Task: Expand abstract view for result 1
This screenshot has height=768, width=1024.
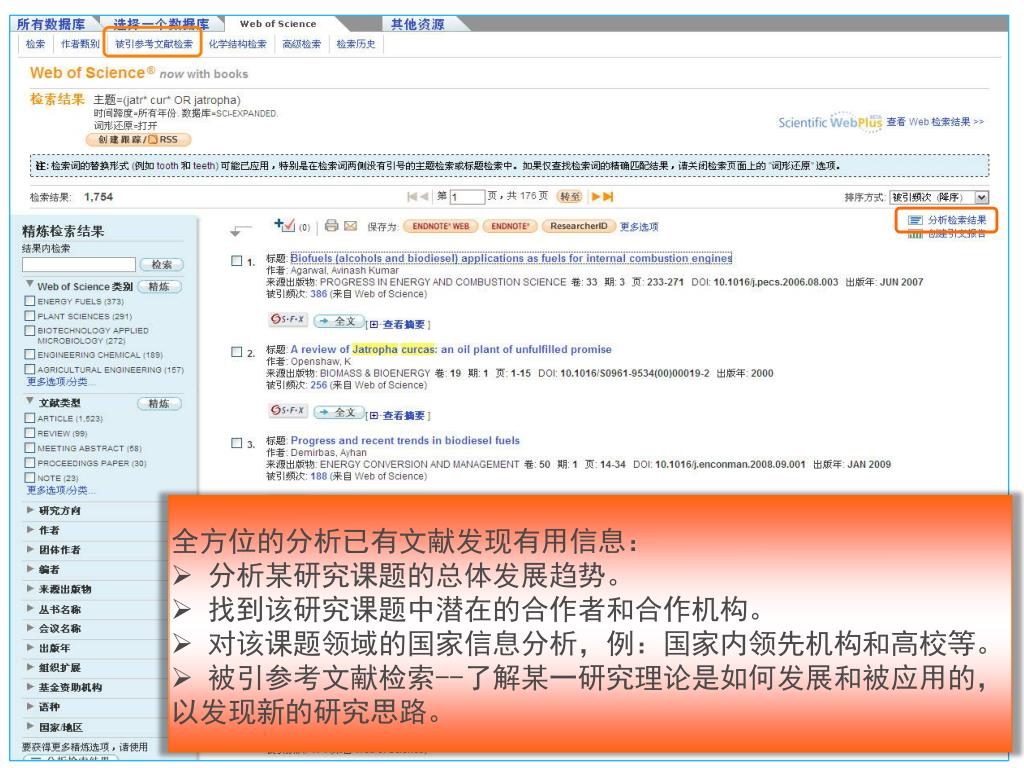Action: click(x=399, y=325)
